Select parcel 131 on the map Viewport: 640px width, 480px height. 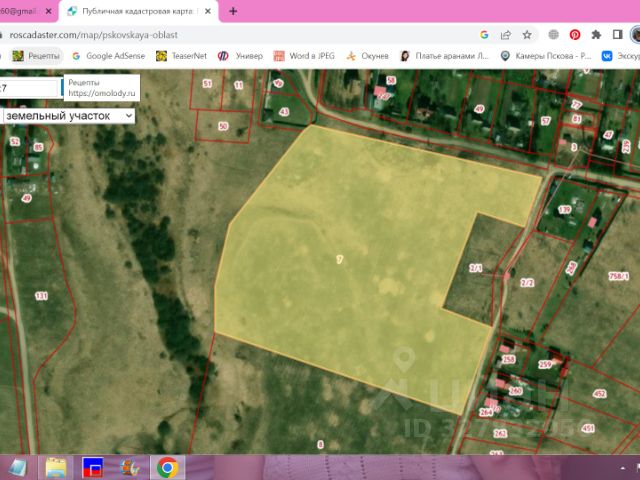pyautogui.click(x=41, y=296)
